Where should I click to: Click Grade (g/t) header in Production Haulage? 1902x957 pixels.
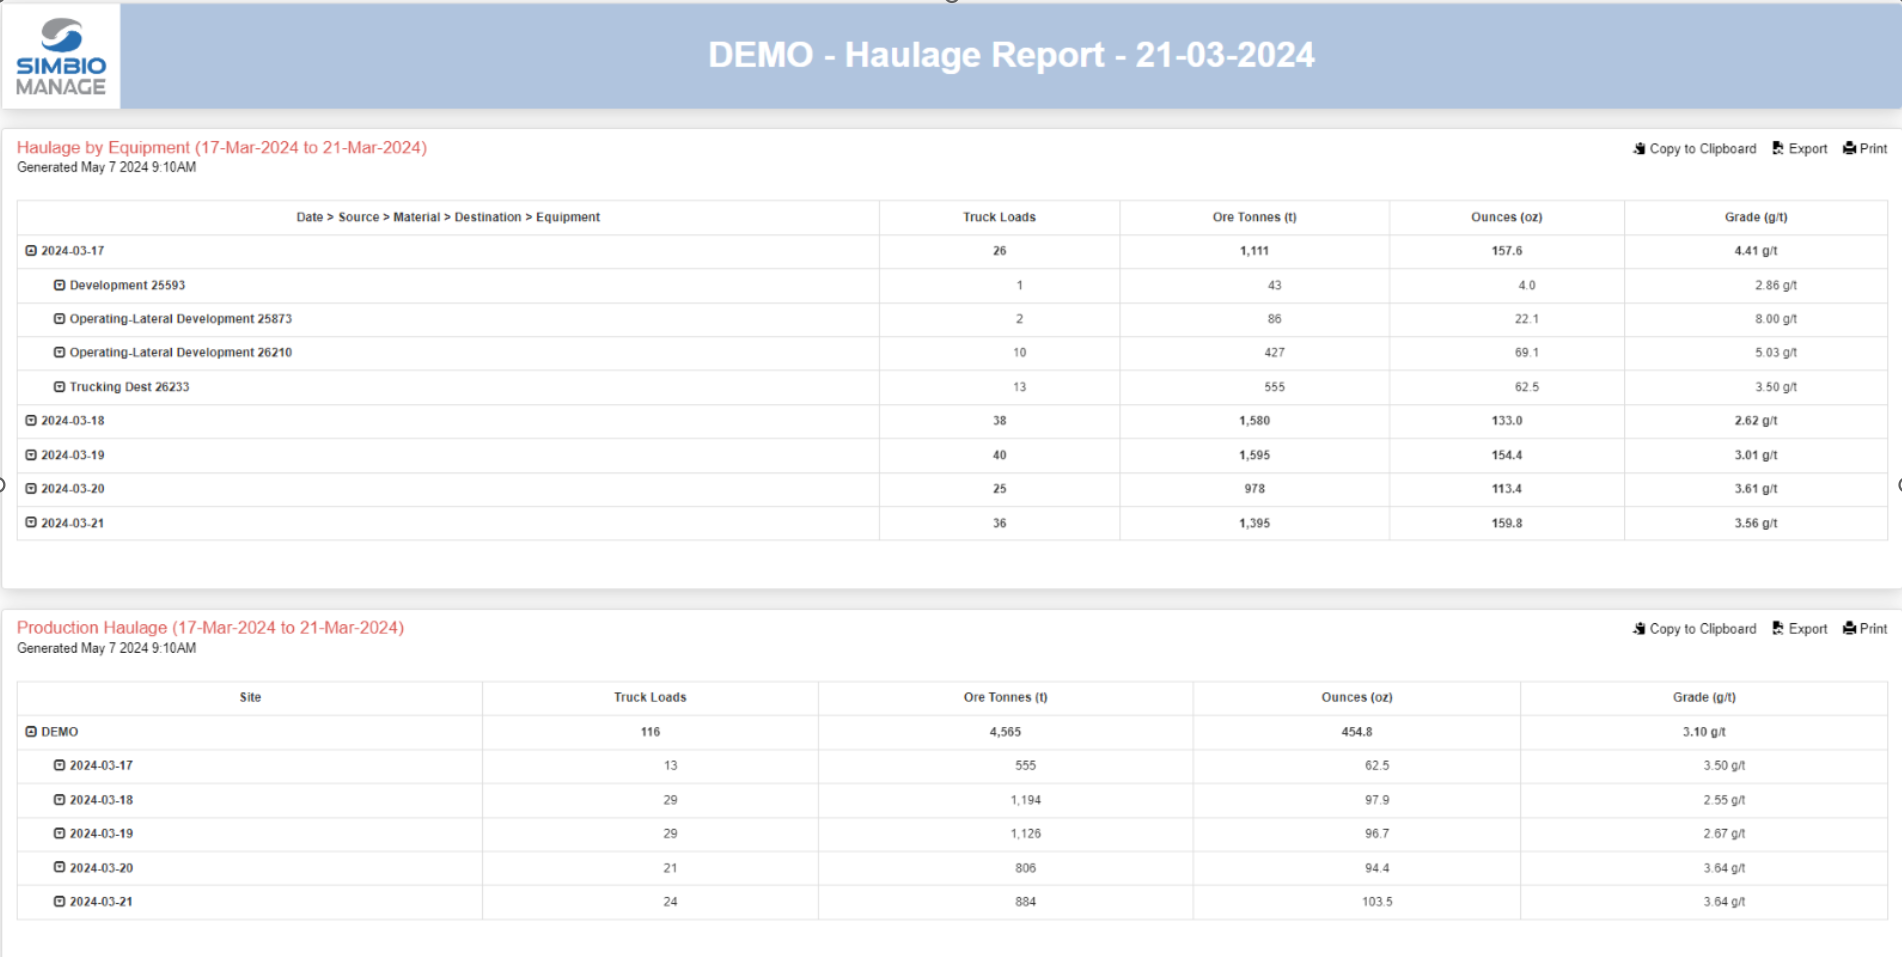pos(1704,698)
